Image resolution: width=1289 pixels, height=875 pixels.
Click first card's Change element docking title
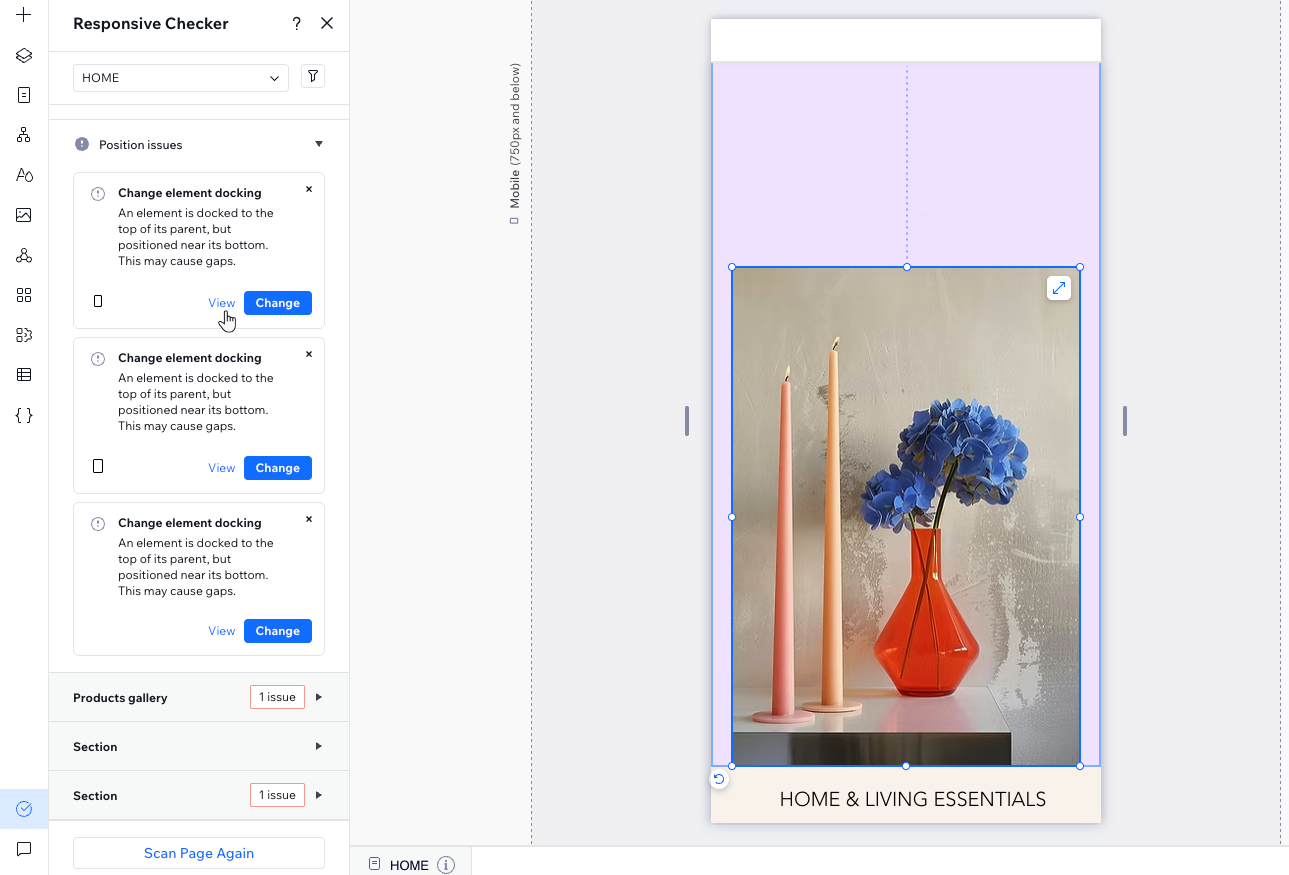click(x=190, y=193)
